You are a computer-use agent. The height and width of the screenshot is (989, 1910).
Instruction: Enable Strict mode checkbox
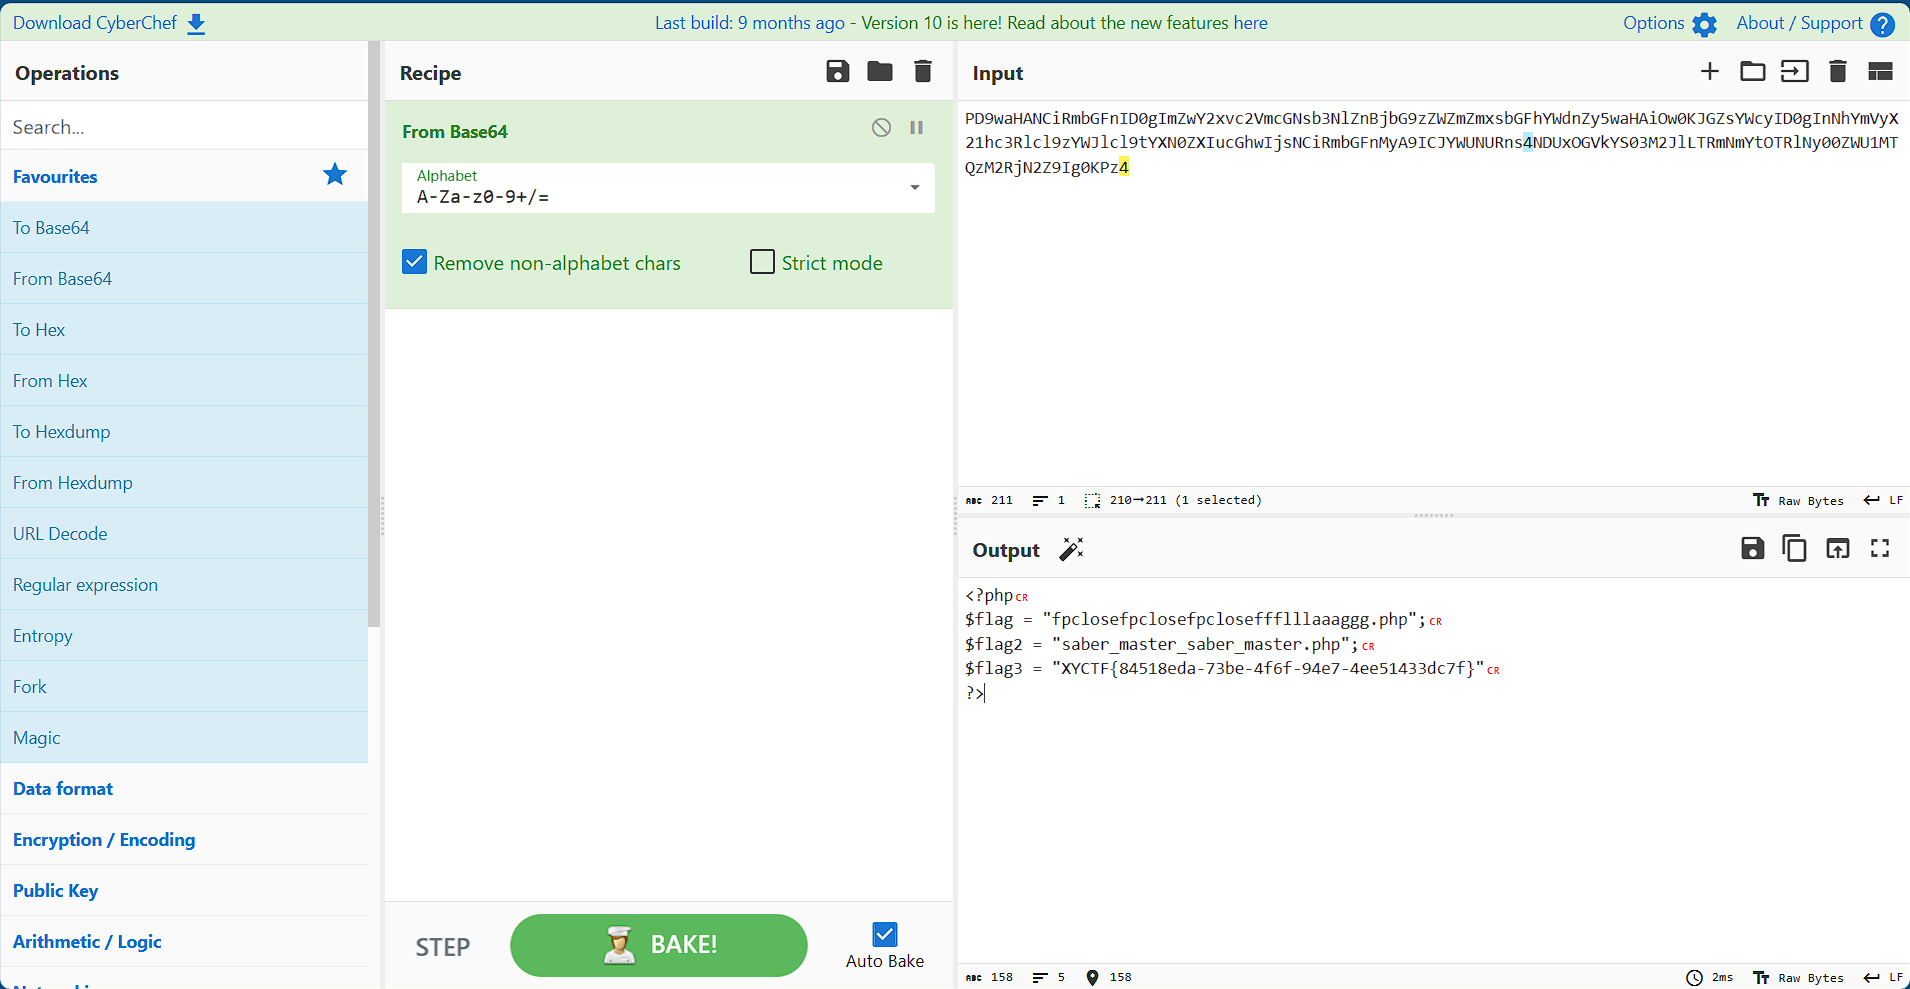tap(762, 262)
